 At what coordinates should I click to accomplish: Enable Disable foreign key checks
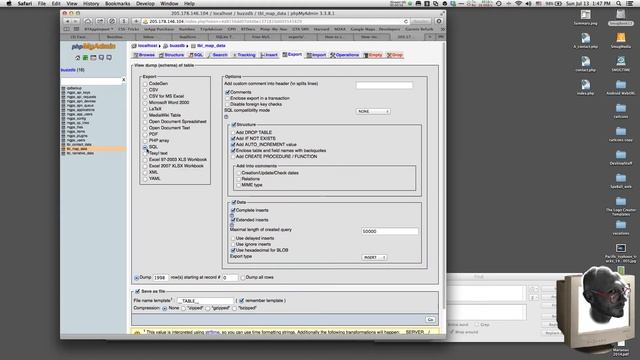click(x=228, y=104)
